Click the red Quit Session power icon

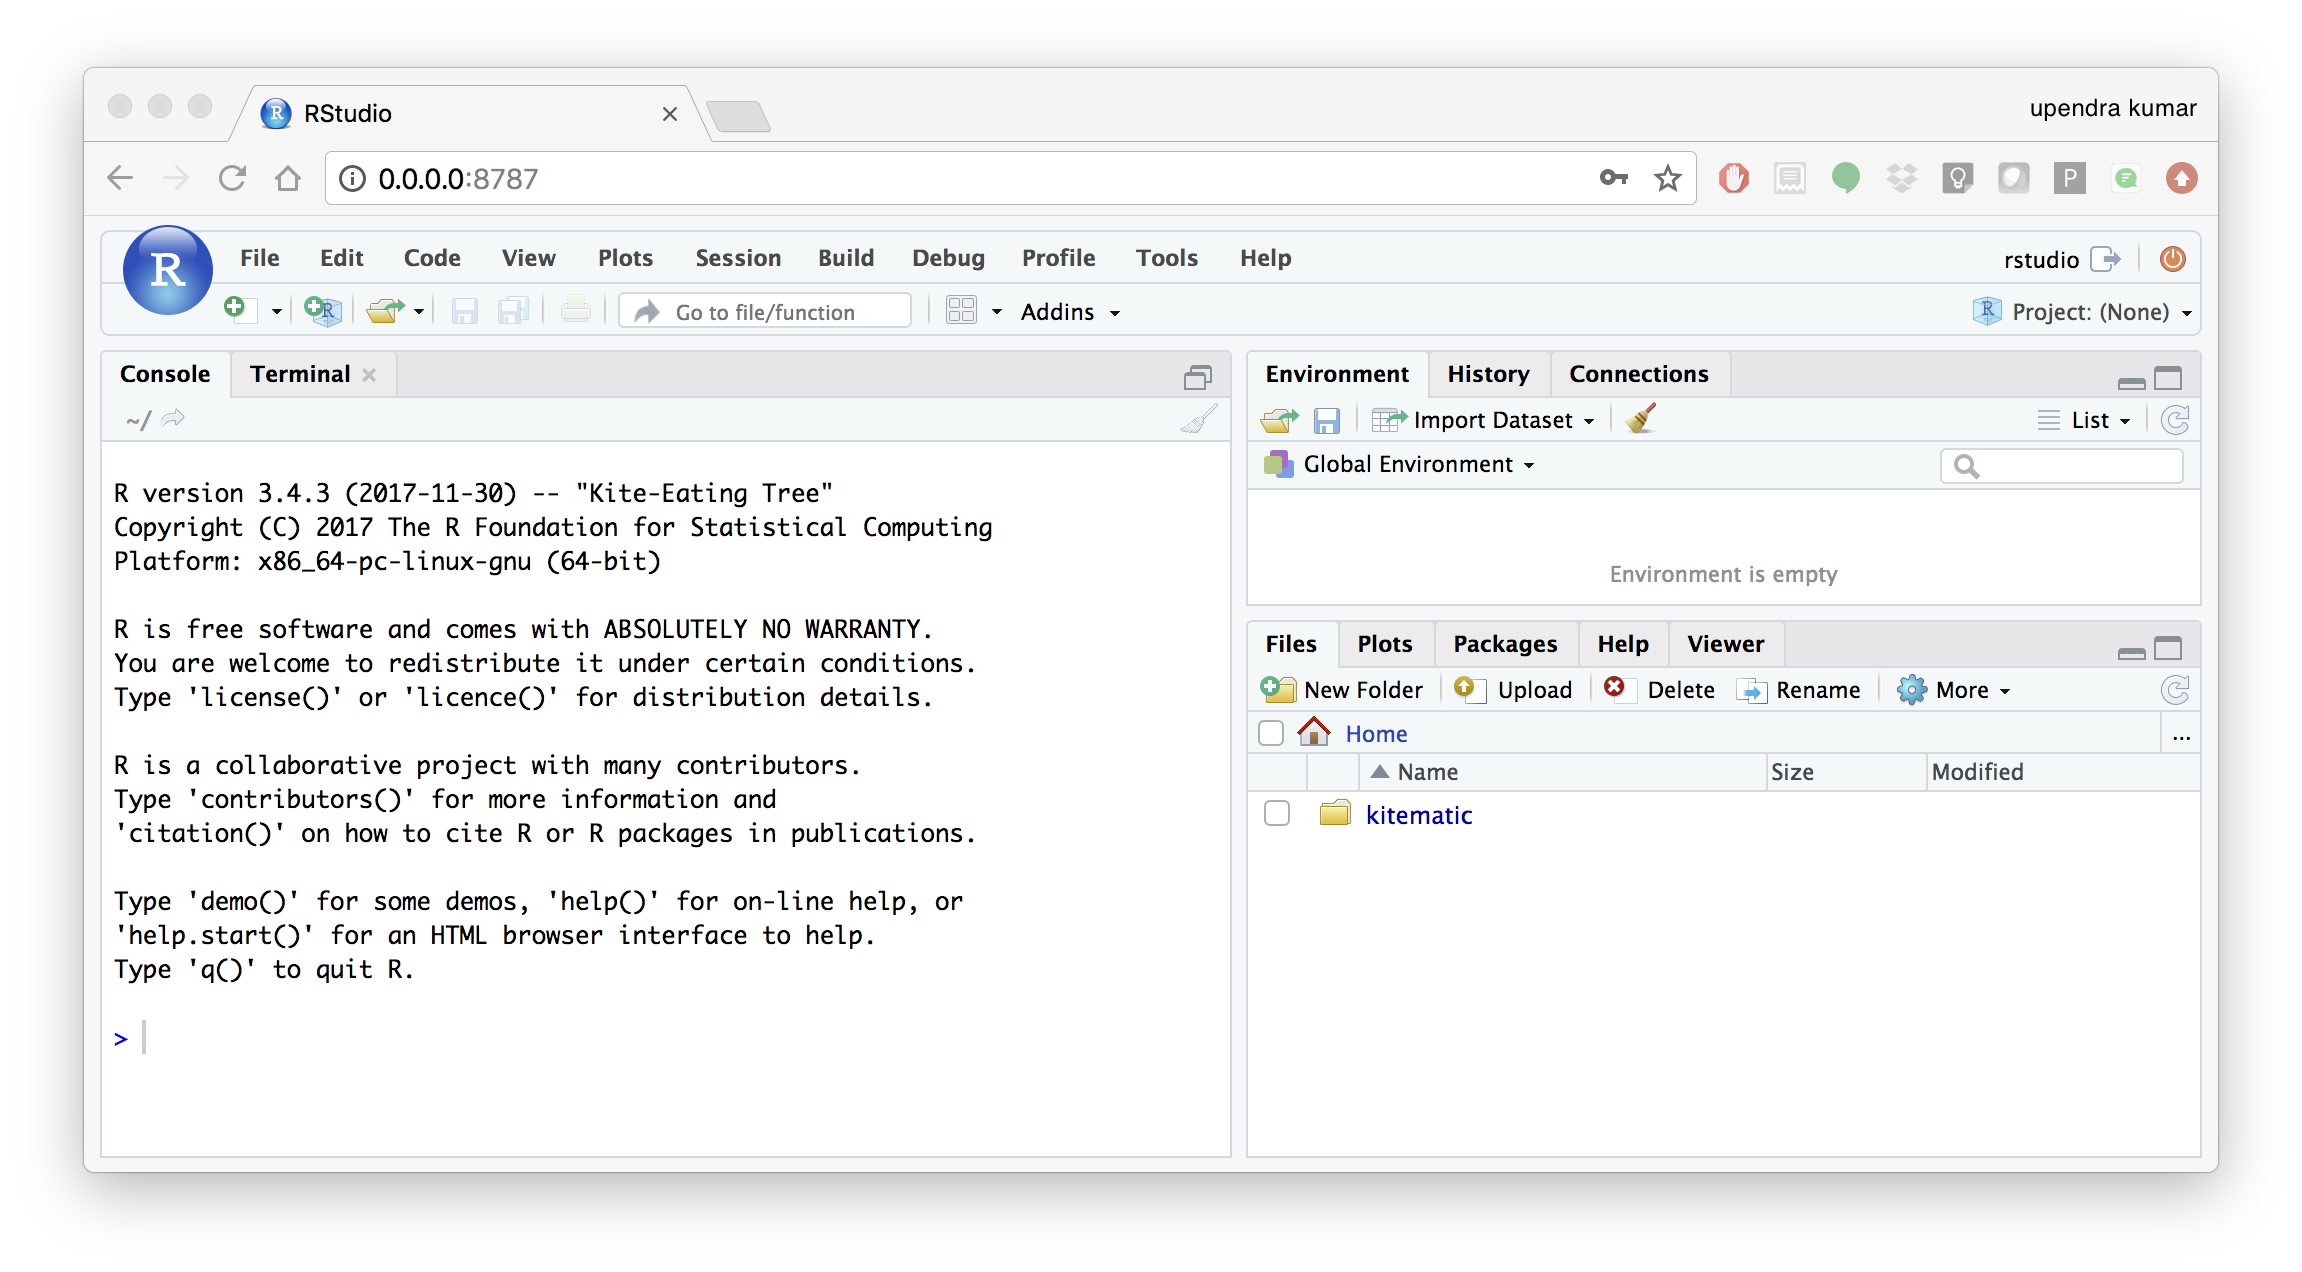(x=2172, y=259)
